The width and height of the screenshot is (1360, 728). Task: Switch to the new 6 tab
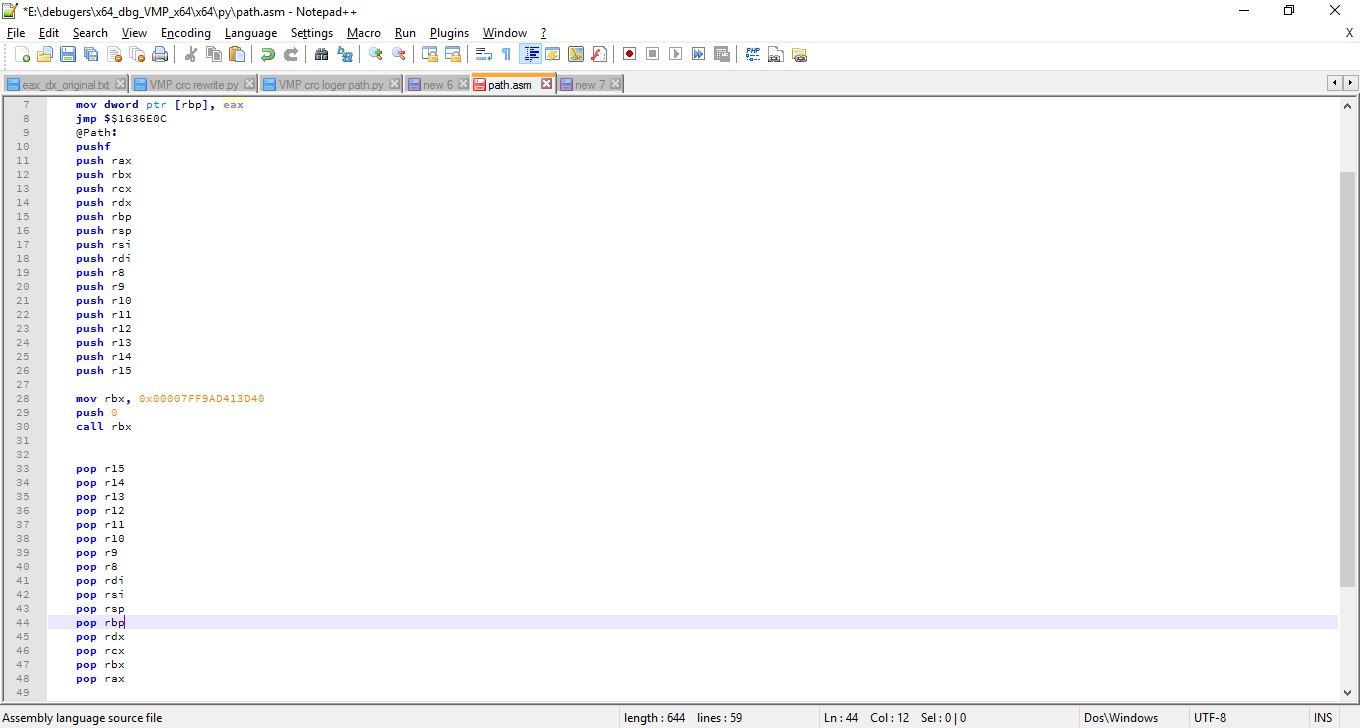pos(438,85)
